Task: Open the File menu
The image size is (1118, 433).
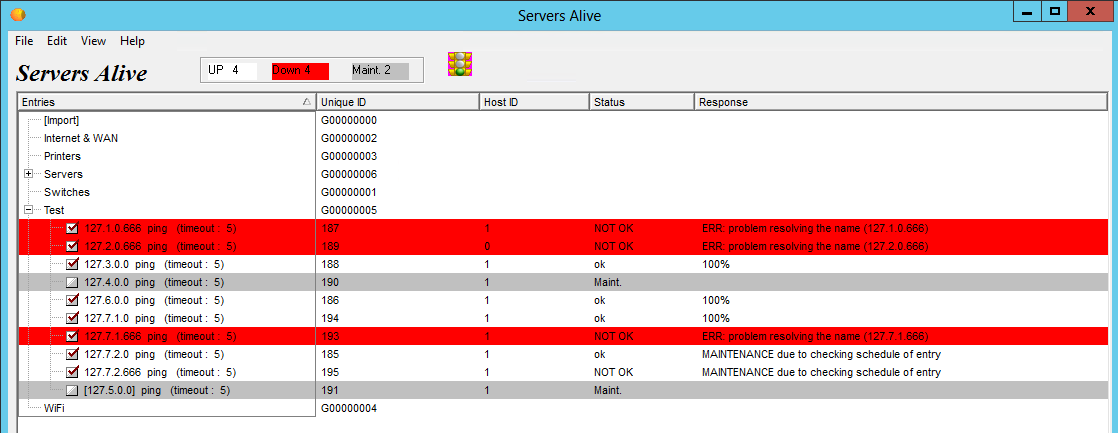Action: click(24, 41)
